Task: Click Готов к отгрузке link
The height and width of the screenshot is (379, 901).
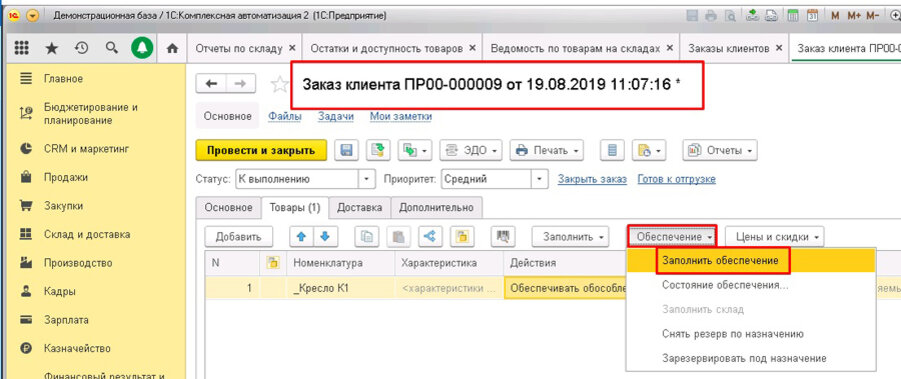Action: pos(676,179)
